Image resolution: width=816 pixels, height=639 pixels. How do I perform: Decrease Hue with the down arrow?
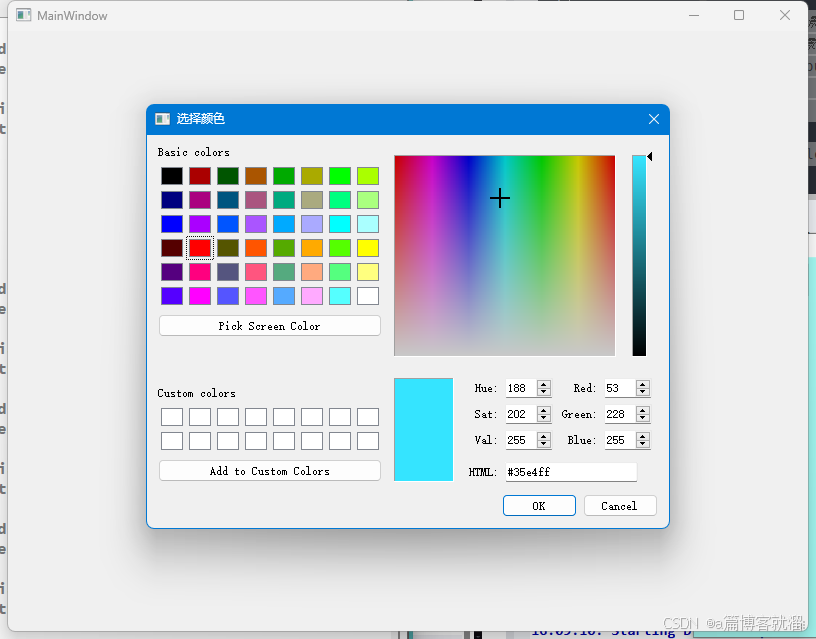(x=544, y=392)
